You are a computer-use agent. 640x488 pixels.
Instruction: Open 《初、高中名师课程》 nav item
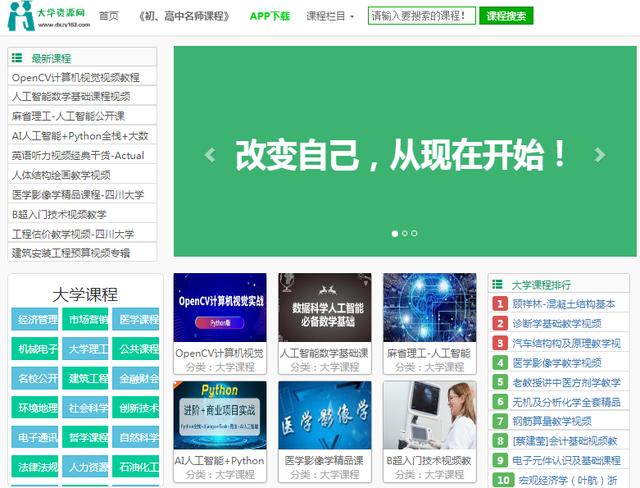click(184, 16)
